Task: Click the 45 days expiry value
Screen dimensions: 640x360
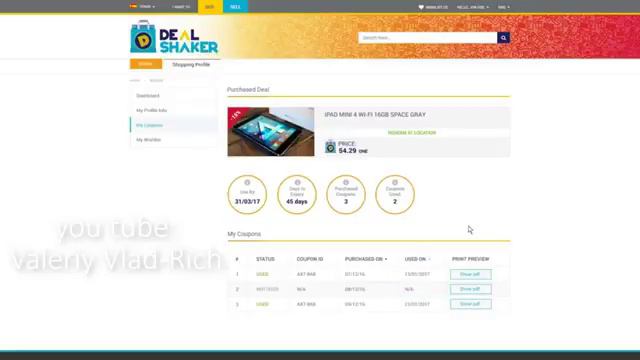Action: [297, 202]
